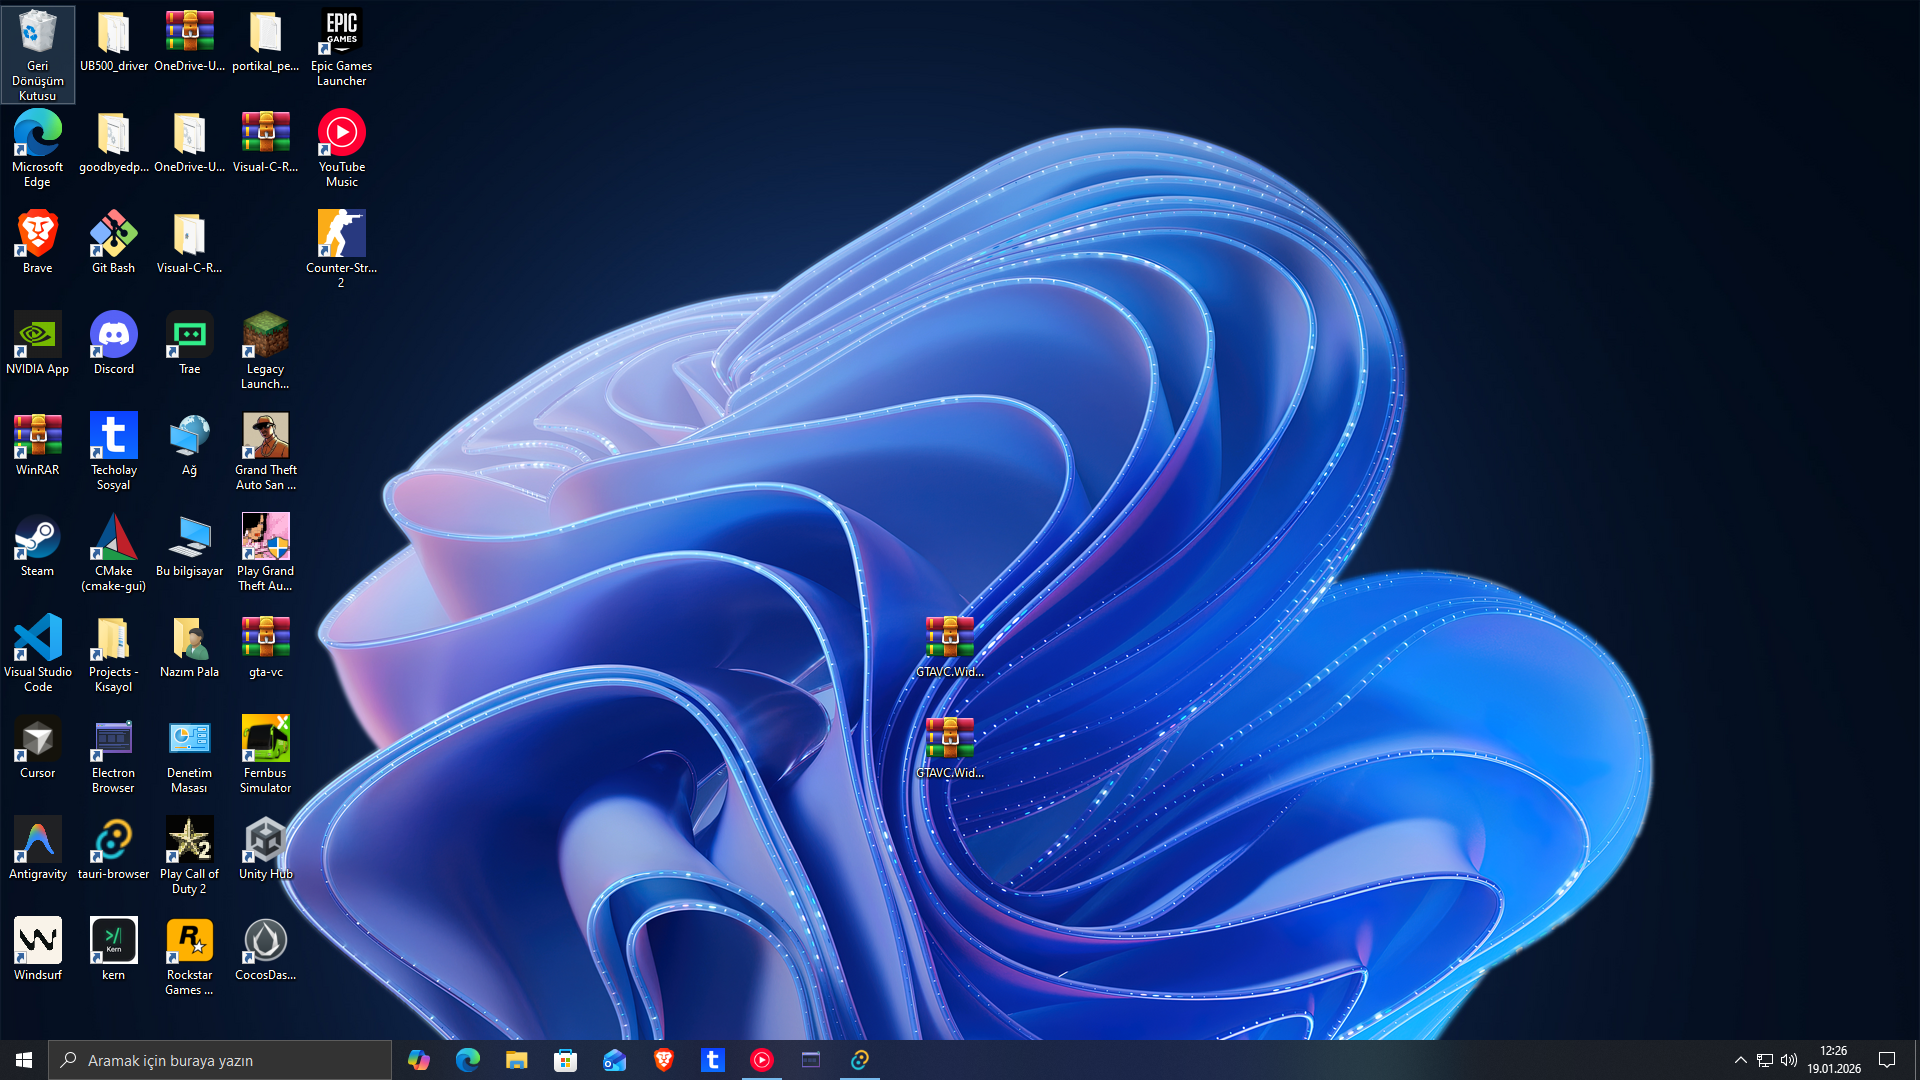Select the Unity Hub desktop shortcut

click(265, 848)
